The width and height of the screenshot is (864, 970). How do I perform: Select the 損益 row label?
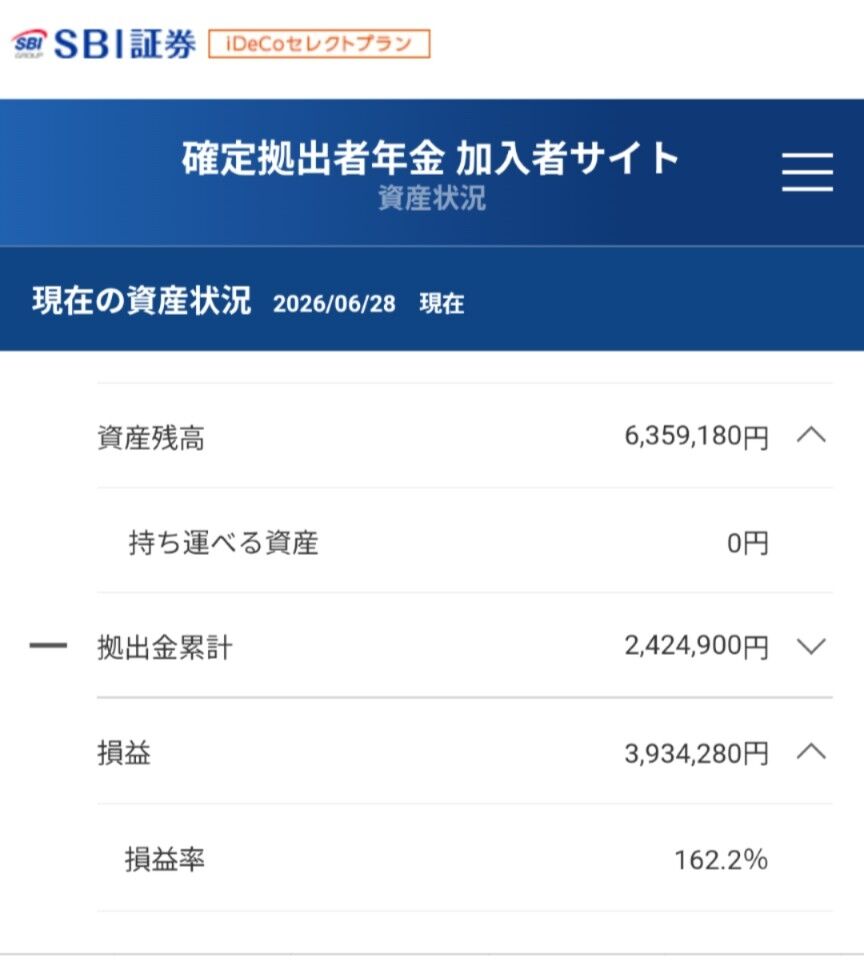[x=124, y=753]
